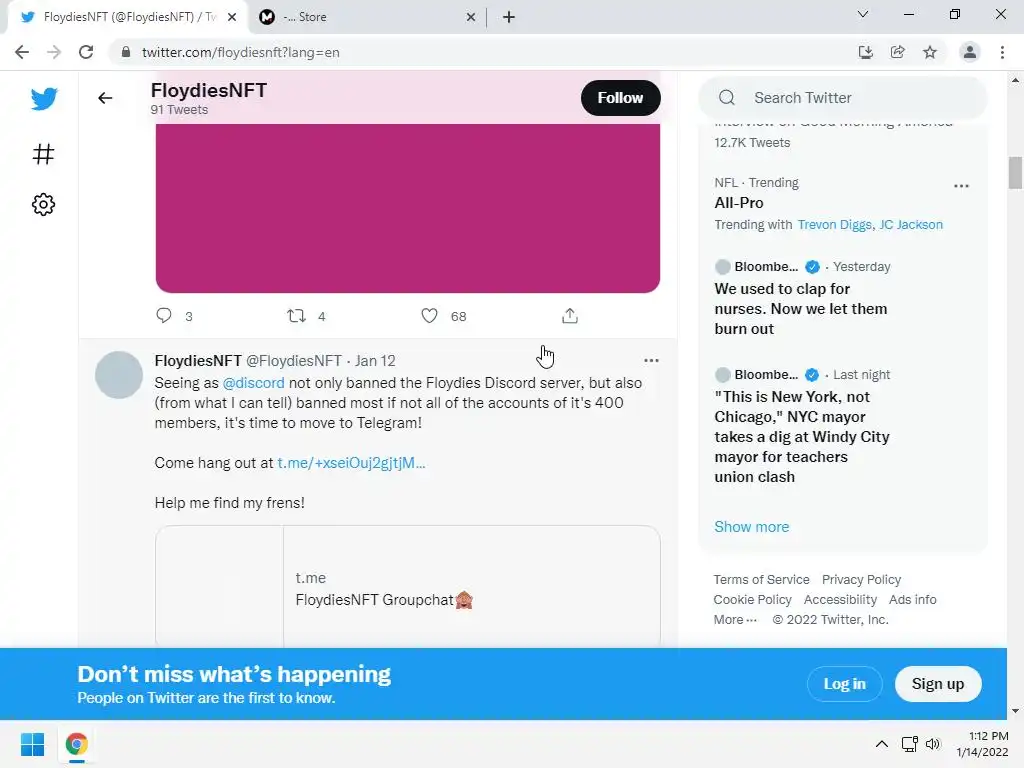The image size is (1024, 768).
Task: Open Ads info link
Action: coord(912,600)
